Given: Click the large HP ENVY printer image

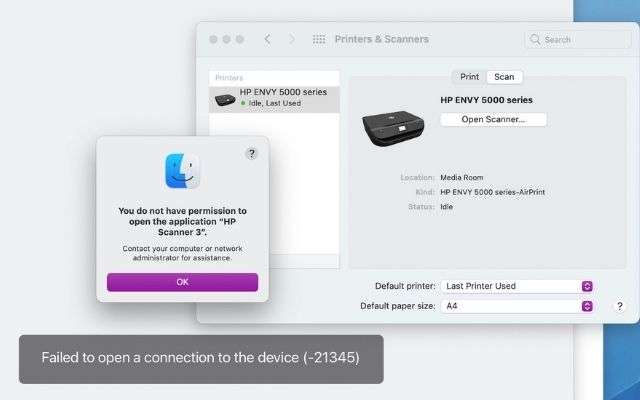Looking at the screenshot, I should pyautogui.click(x=393, y=128).
